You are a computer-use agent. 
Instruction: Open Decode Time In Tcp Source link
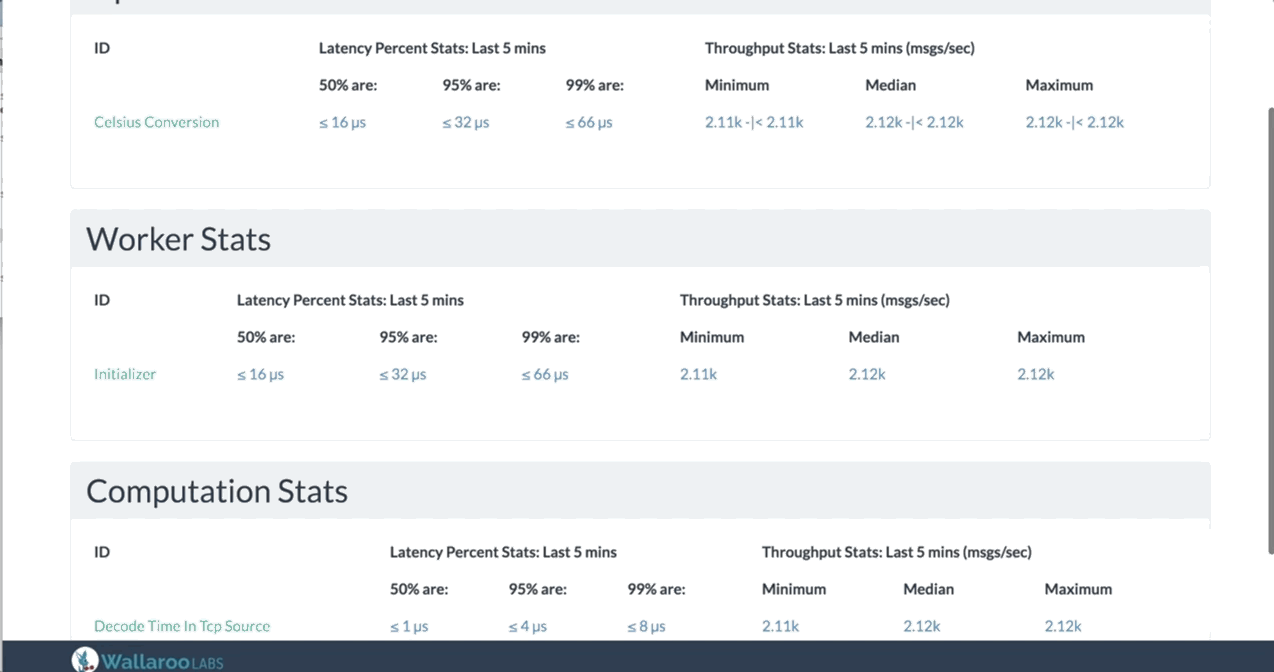(x=182, y=626)
